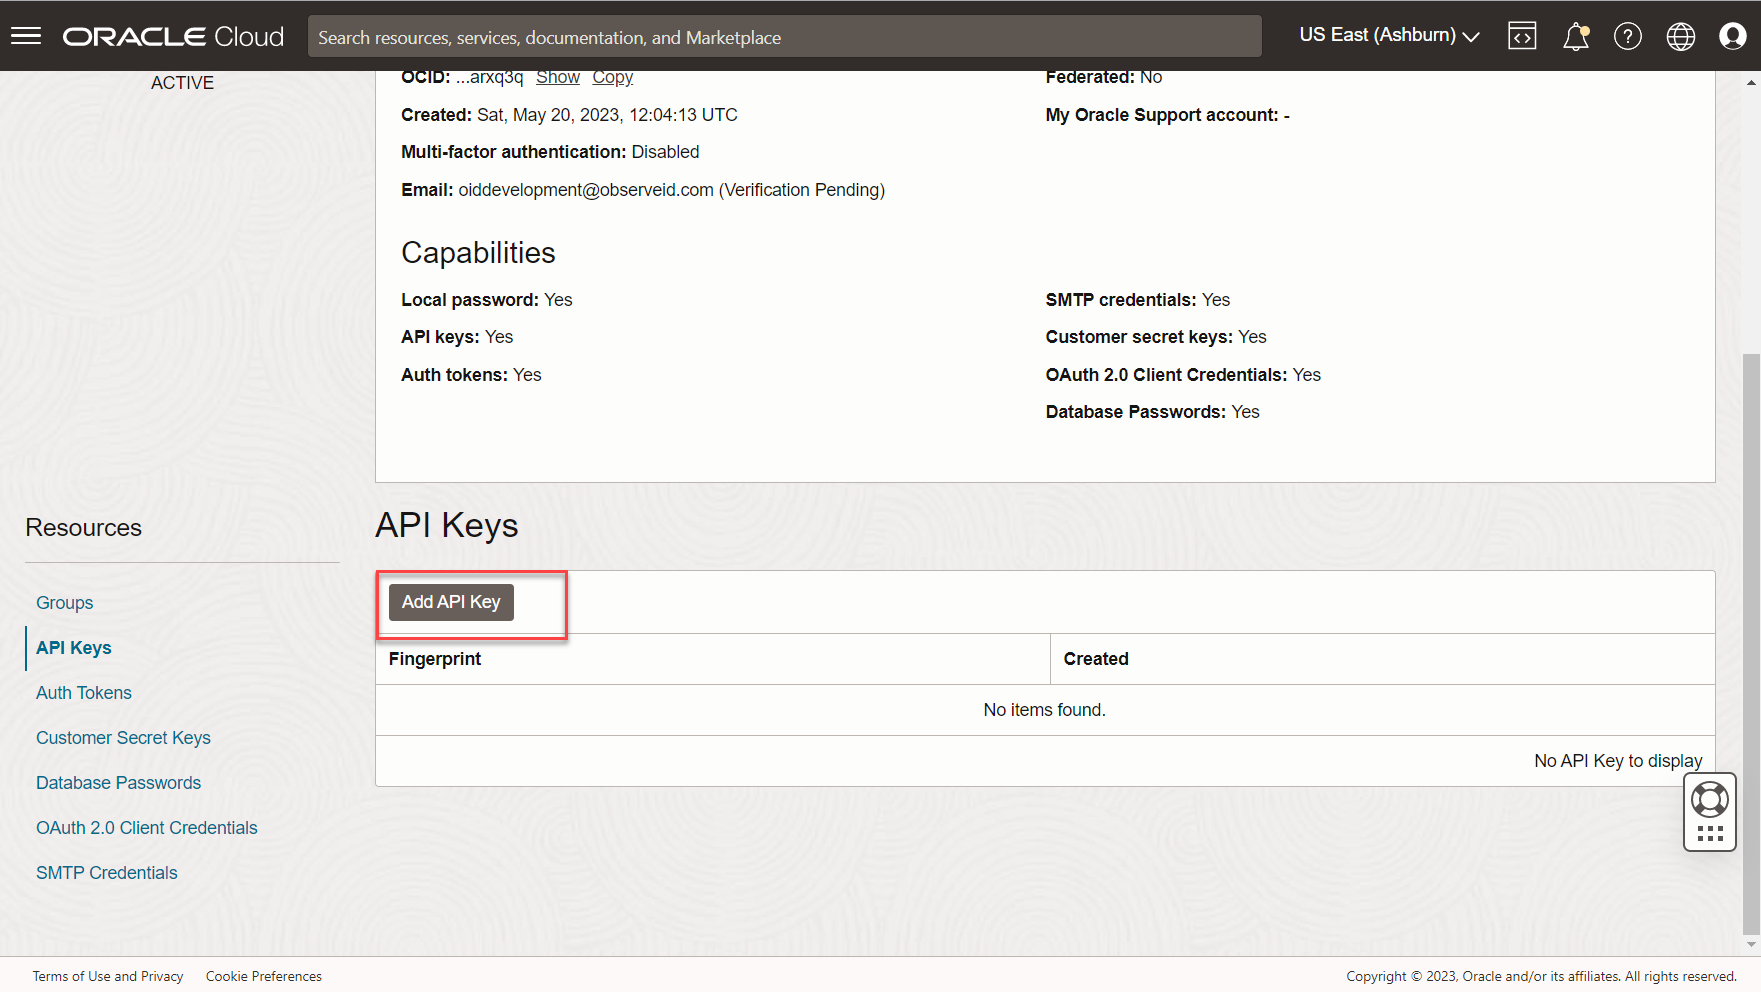Open Cookie Preferences footer link
This screenshot has height=992, width=1761.
click(x=264, y=976)
